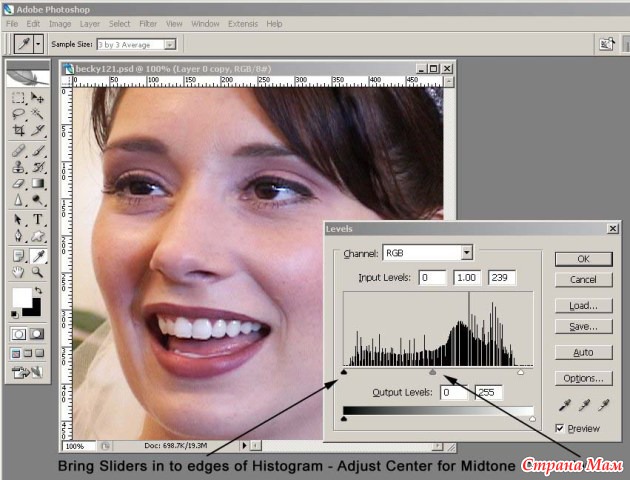Select the Hand tool
The width and height of the screenshot is (630, 480).
pos(18,271)
